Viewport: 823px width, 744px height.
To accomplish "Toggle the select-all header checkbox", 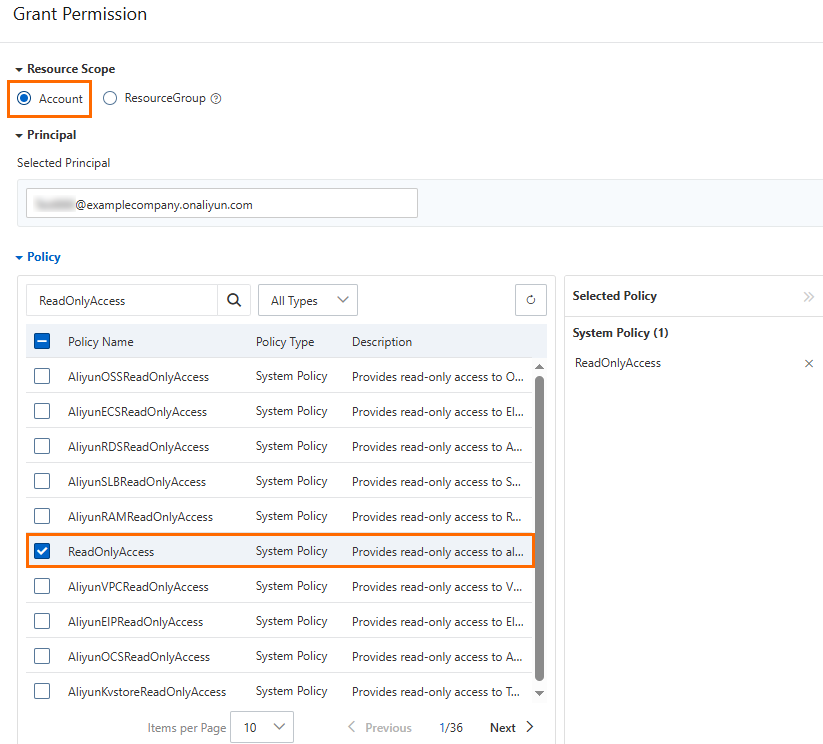I will [42, 341].
